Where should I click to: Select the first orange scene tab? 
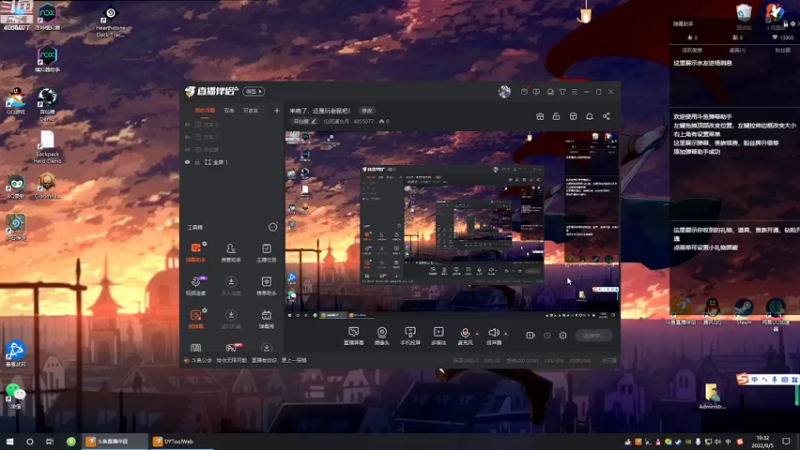coord(205,110)
